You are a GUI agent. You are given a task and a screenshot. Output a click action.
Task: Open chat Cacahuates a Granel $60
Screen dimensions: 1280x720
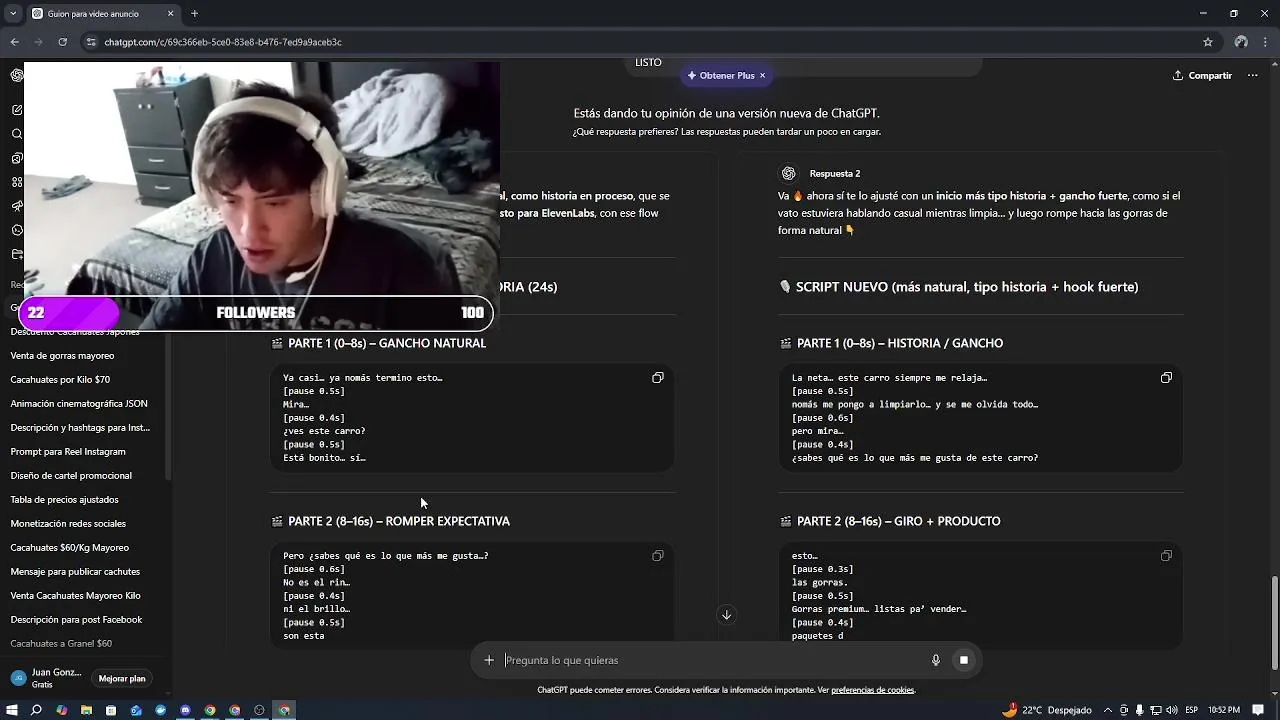tap(61, 643)
